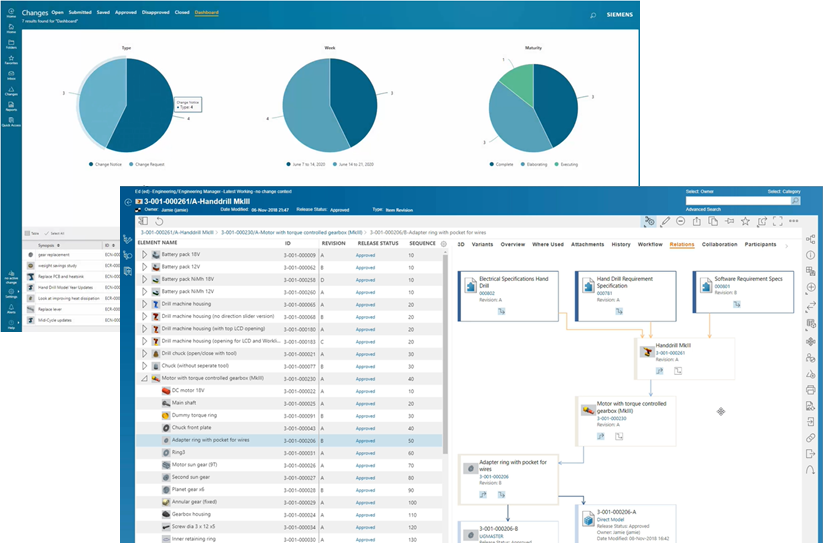Open the Reports icon in the left sidebar

coord(11,107)
